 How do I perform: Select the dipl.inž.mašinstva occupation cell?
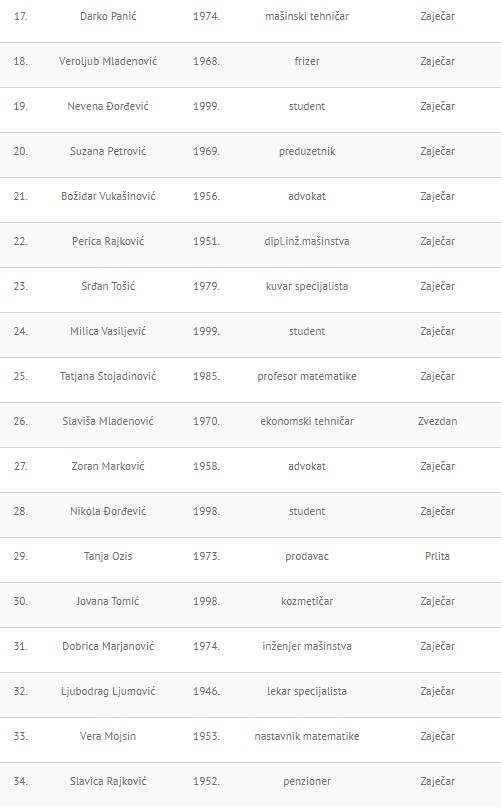click(307, 241)
